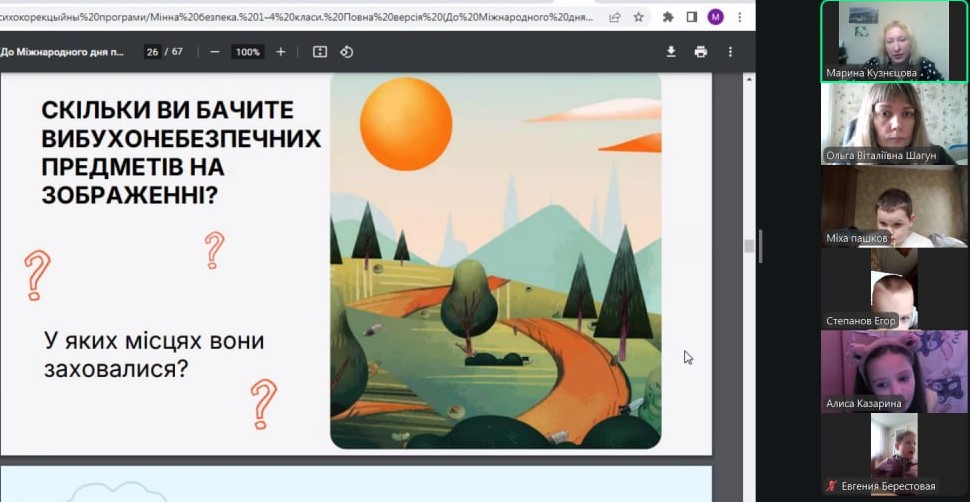Click the page number field showing 26

[153, 52]
